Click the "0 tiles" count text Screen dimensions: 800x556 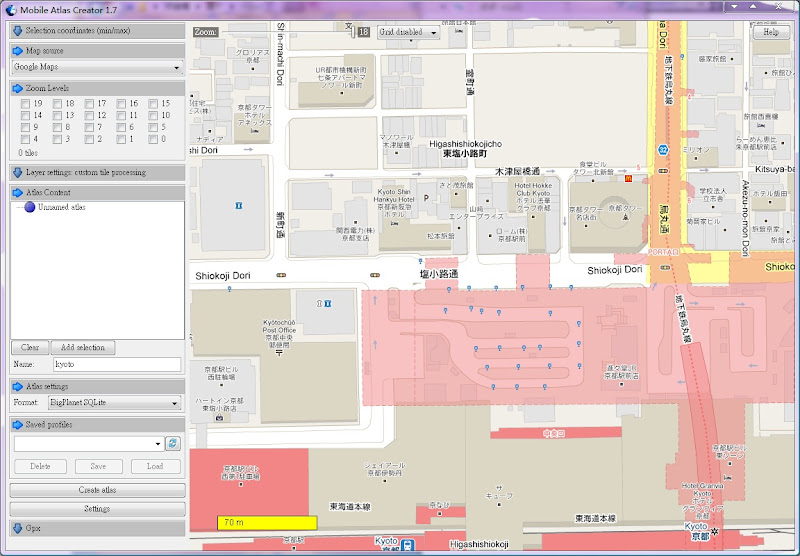pos(28,153)
